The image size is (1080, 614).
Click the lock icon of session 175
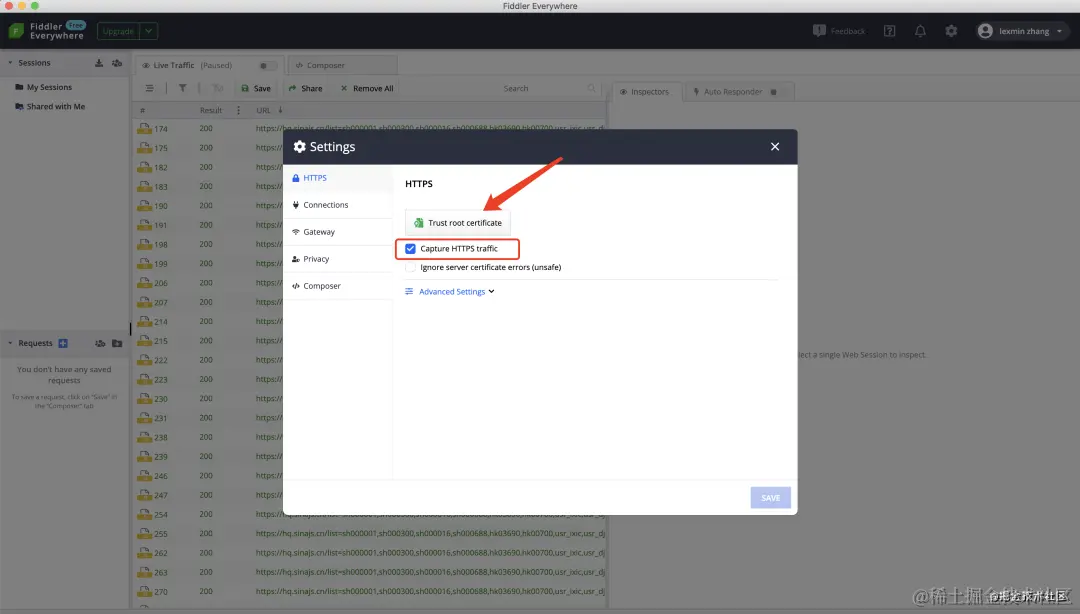tap(144, 147)
